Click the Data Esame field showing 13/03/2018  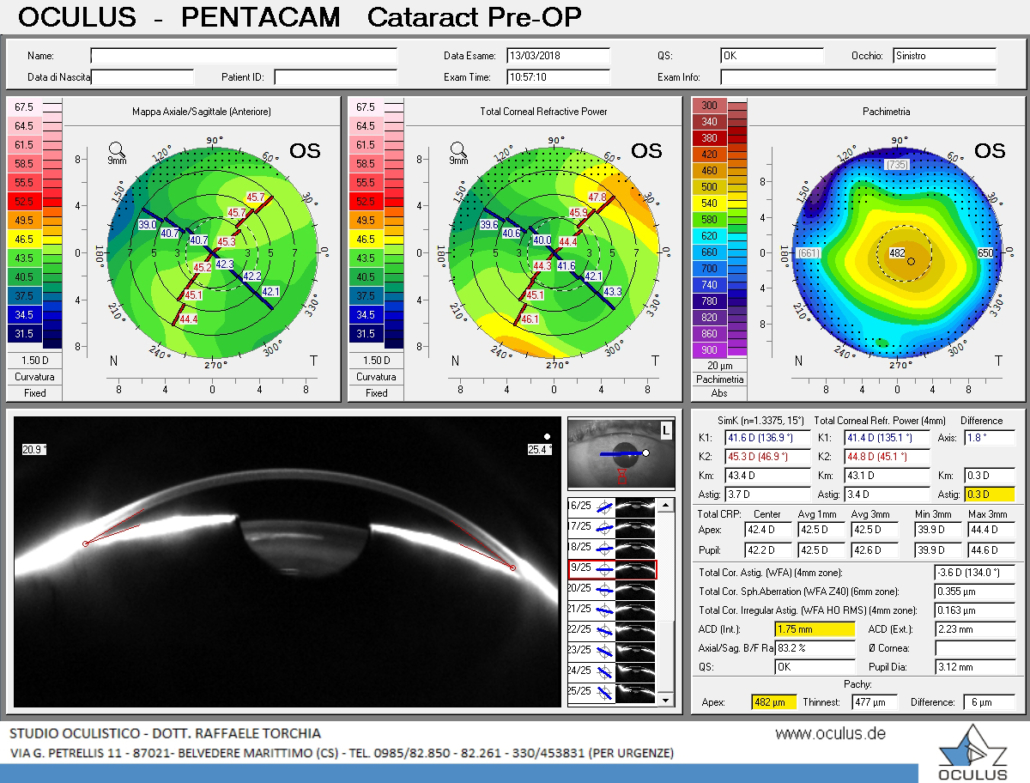(558, 56)
